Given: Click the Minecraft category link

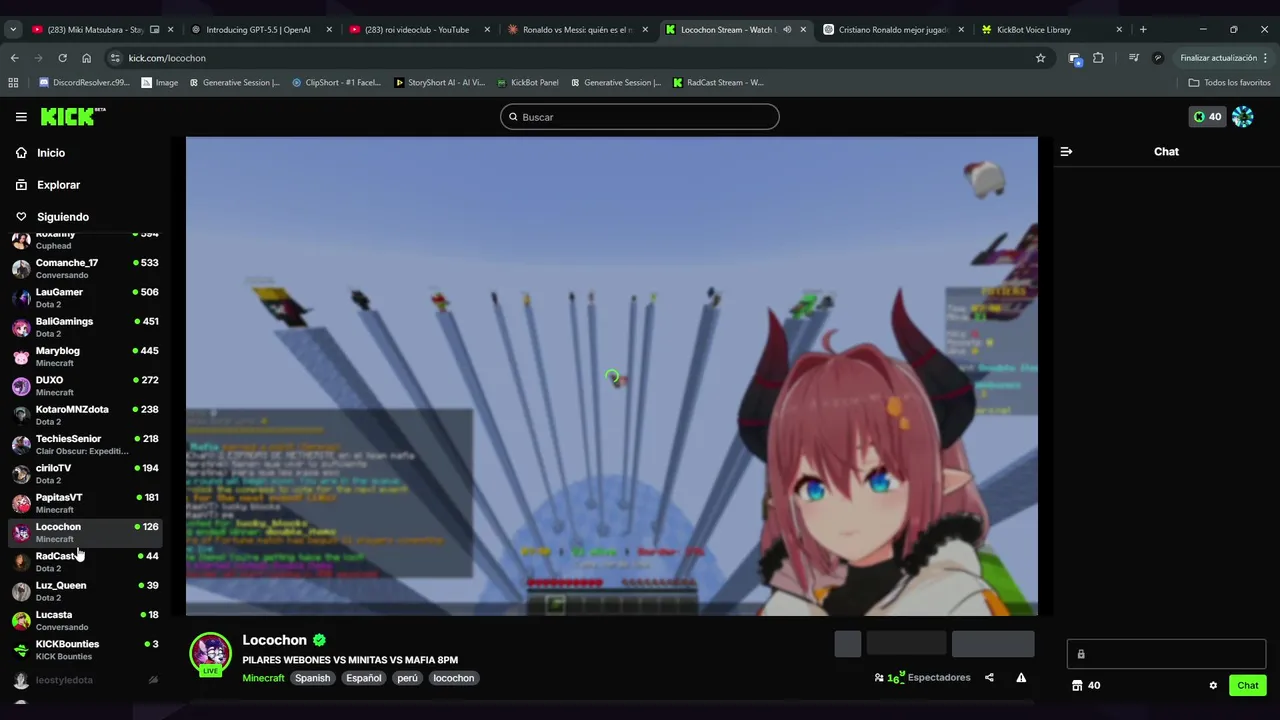Looking at the screenshot, I should [x=263, y=678].
